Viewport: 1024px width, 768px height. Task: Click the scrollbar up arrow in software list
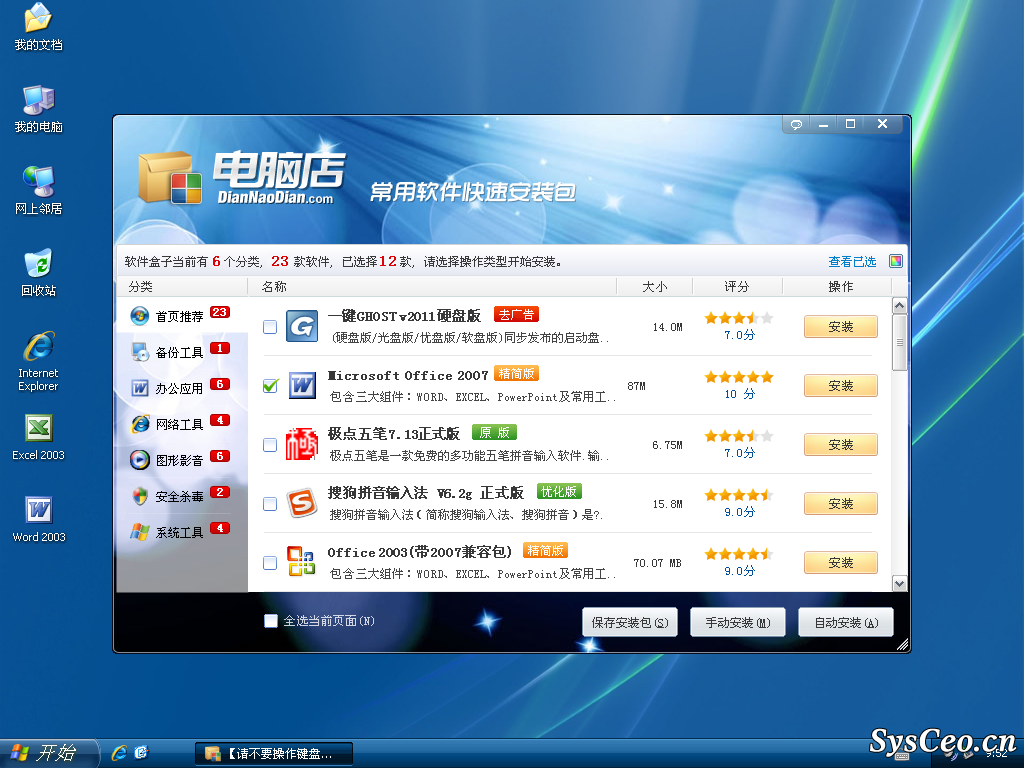899,305
